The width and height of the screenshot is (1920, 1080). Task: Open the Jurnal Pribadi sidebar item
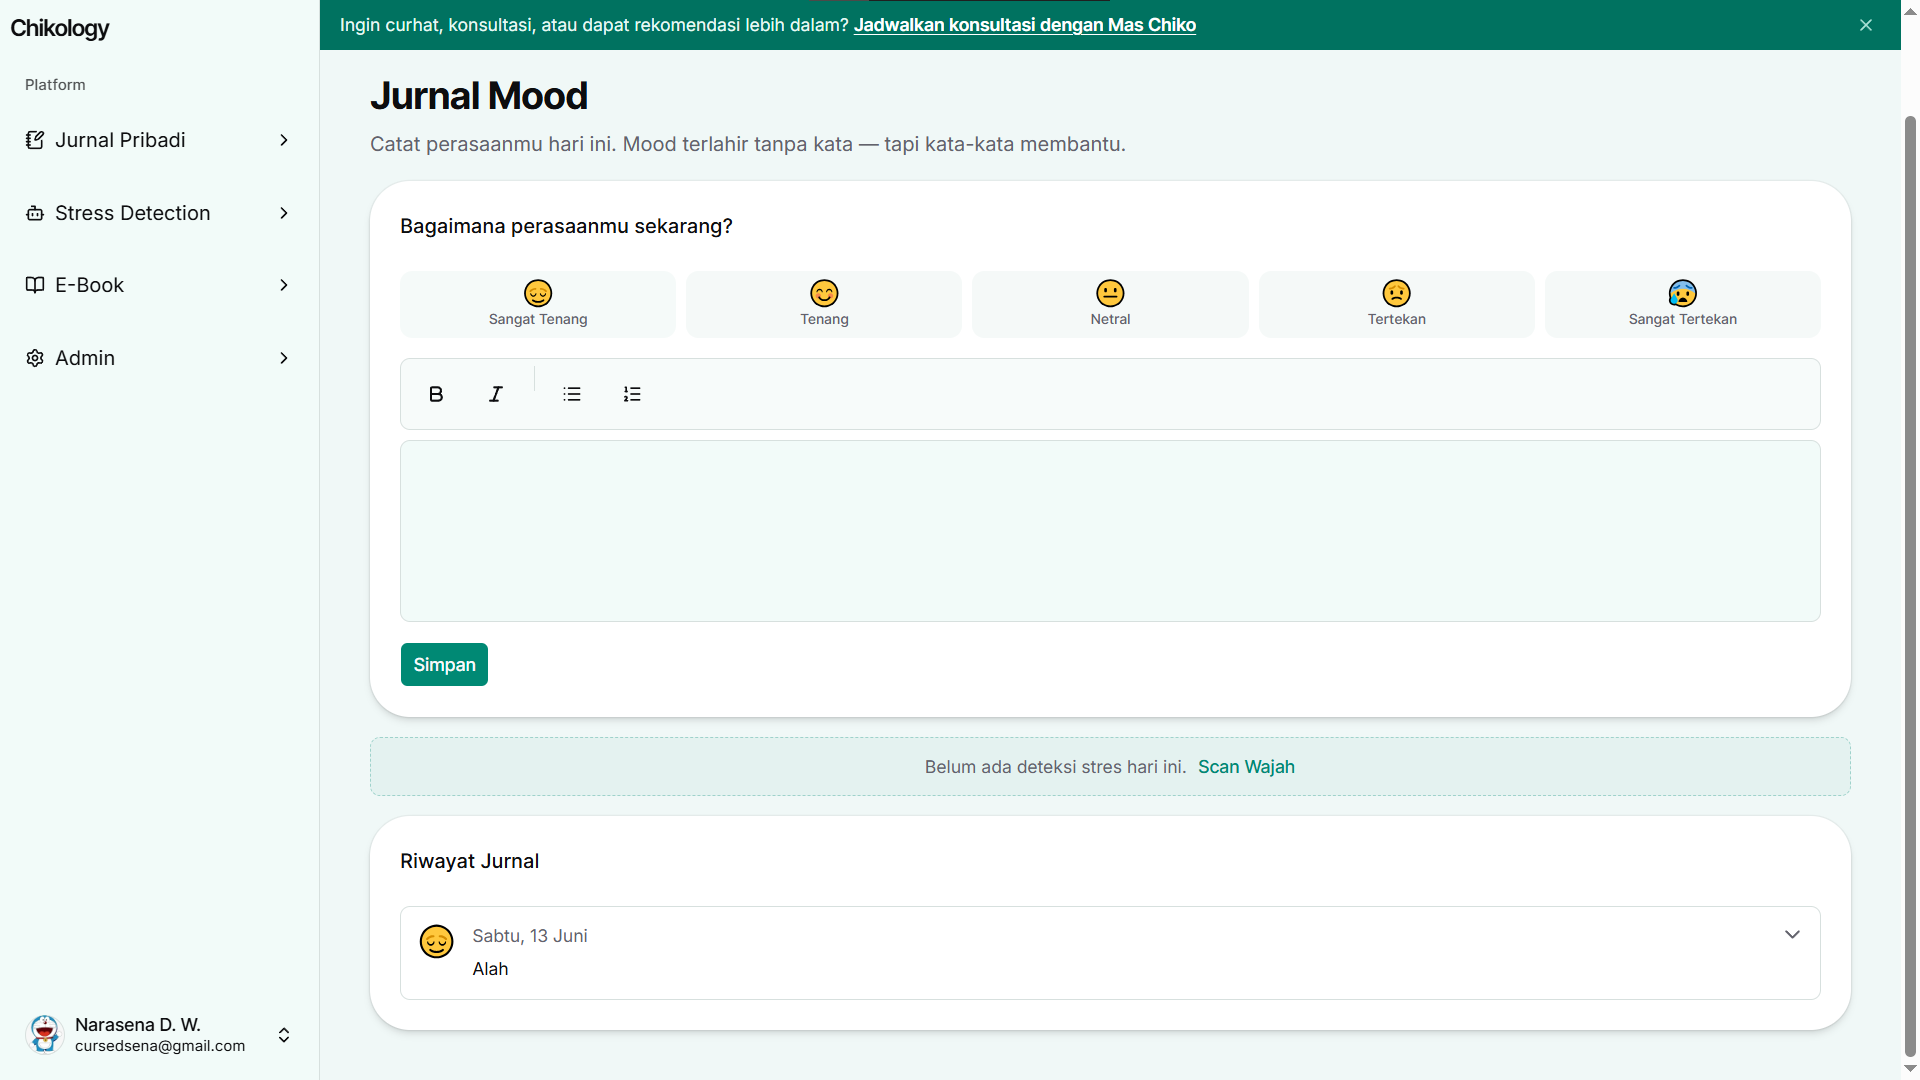tap(159, 140)
